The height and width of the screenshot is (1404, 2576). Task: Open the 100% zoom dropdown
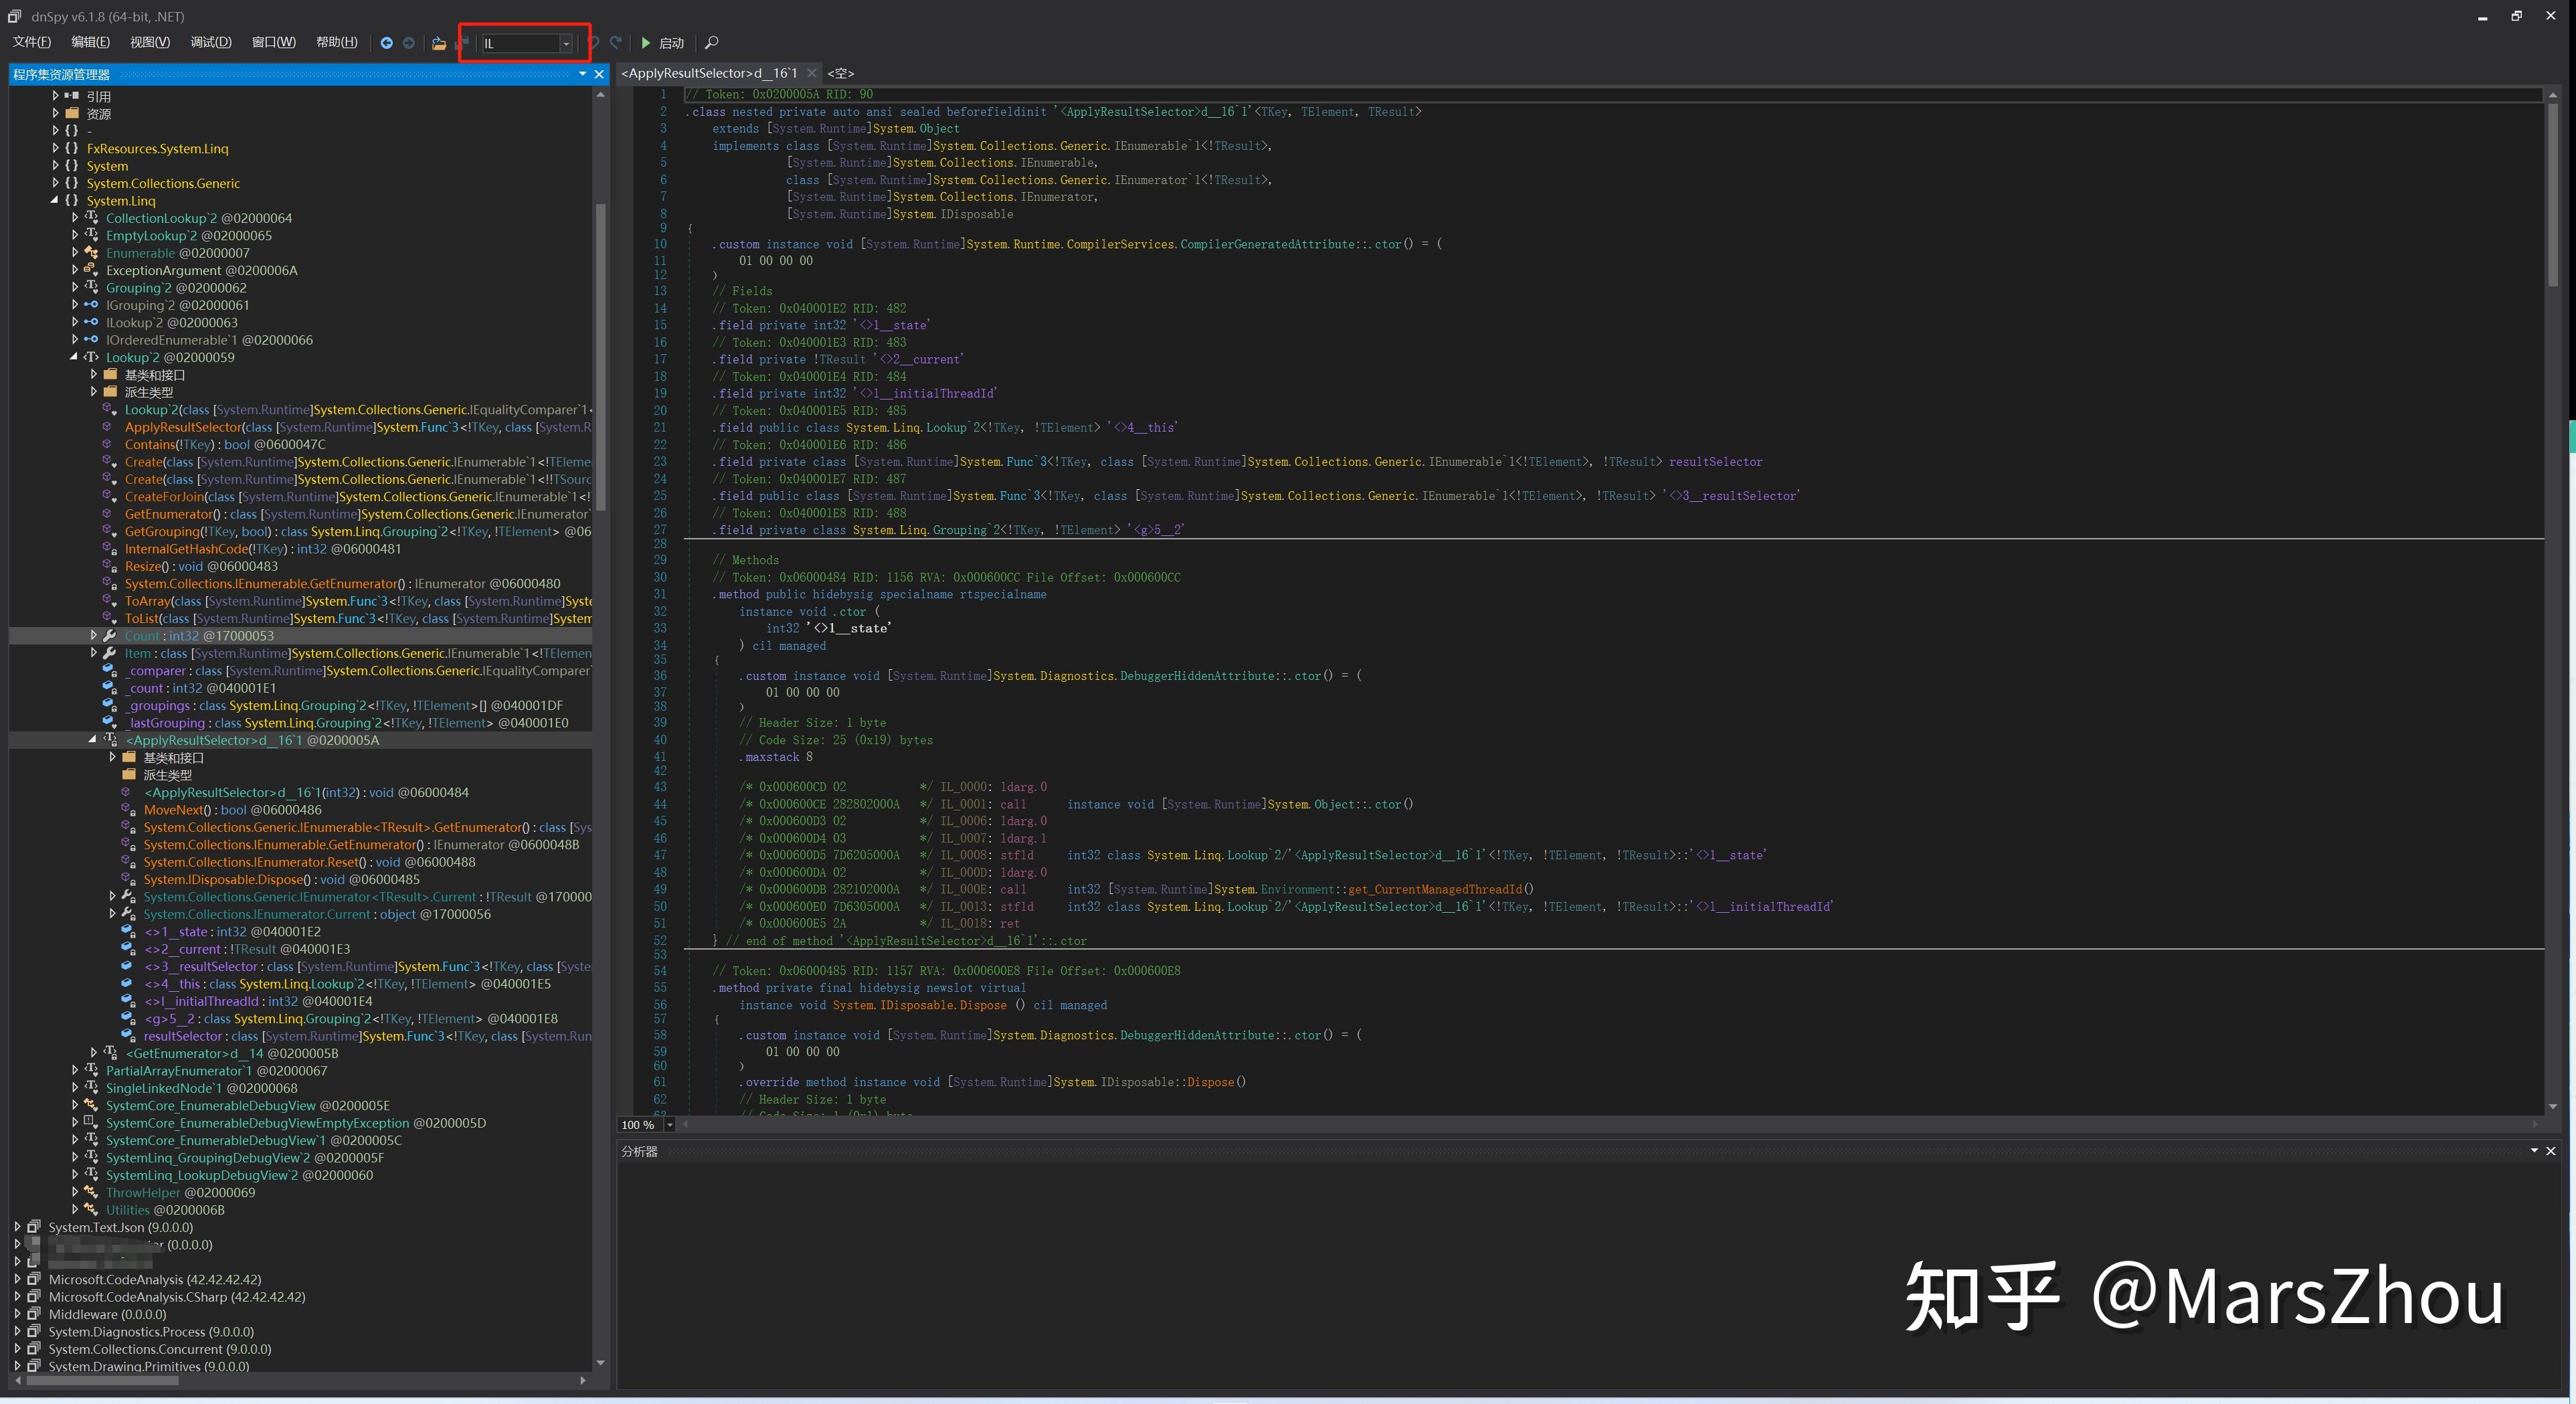click(x=671, y=1125)
